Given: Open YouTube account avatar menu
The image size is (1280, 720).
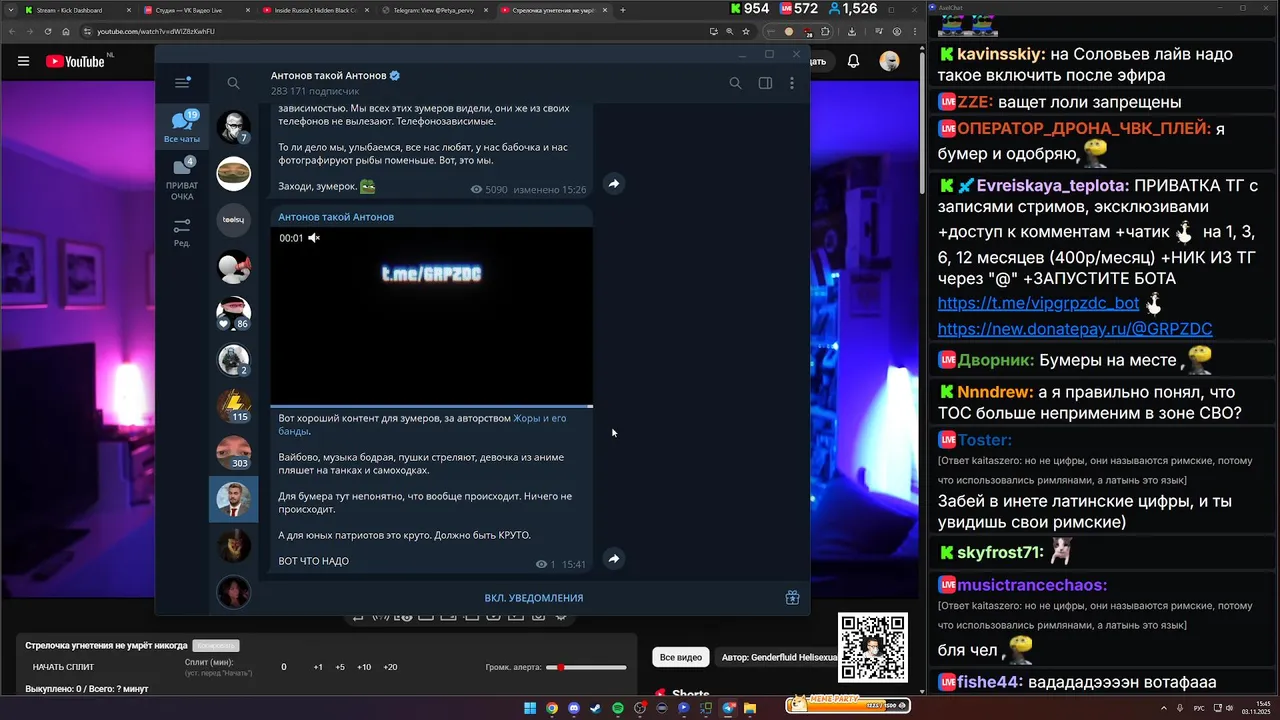Looking at the screenshot, I should pyautogui.click(x=889, y=61).
